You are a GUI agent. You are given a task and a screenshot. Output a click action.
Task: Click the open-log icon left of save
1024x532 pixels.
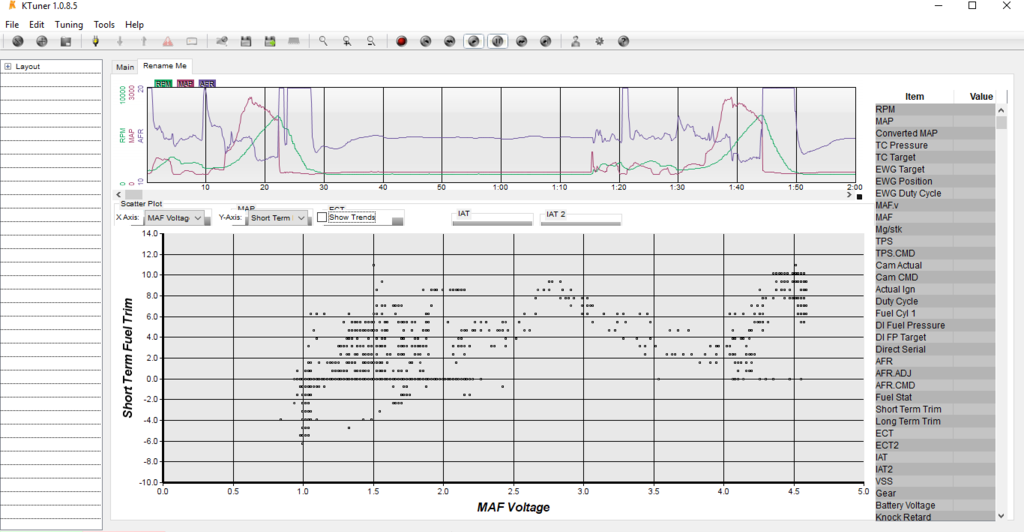[x=222, y=41]
